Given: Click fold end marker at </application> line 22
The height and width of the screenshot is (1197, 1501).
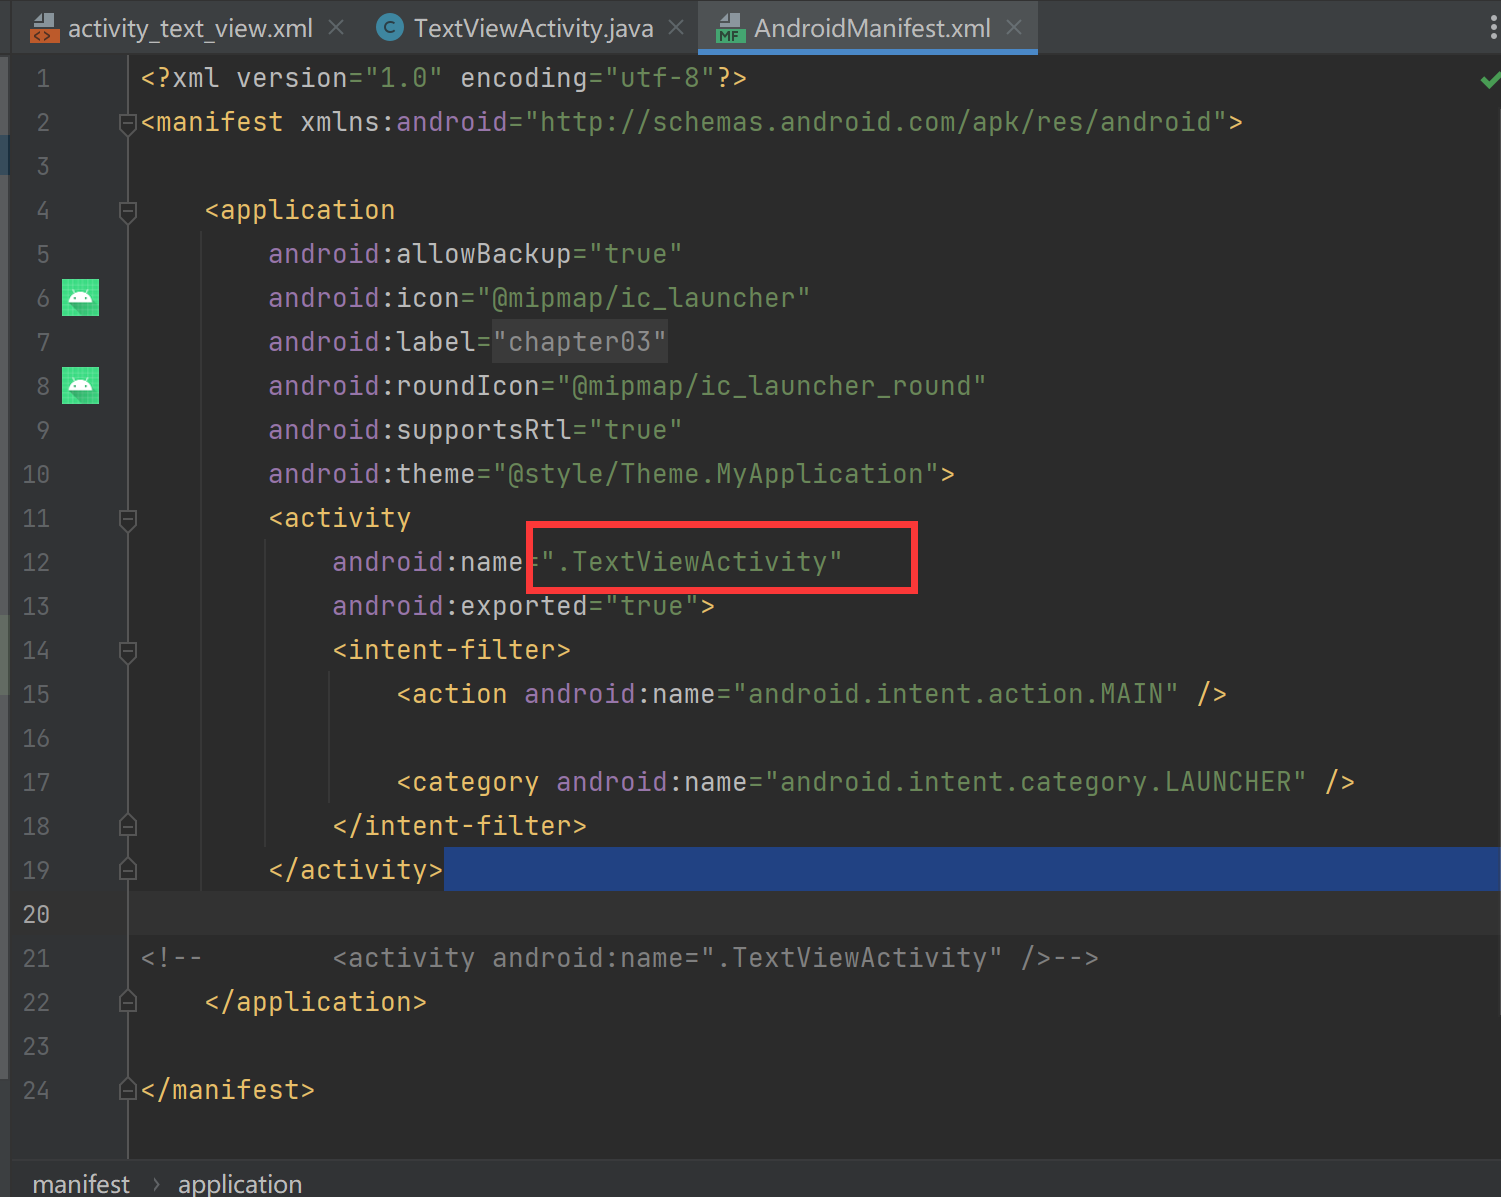Looking at the screenshot, I should point(128,1001).
